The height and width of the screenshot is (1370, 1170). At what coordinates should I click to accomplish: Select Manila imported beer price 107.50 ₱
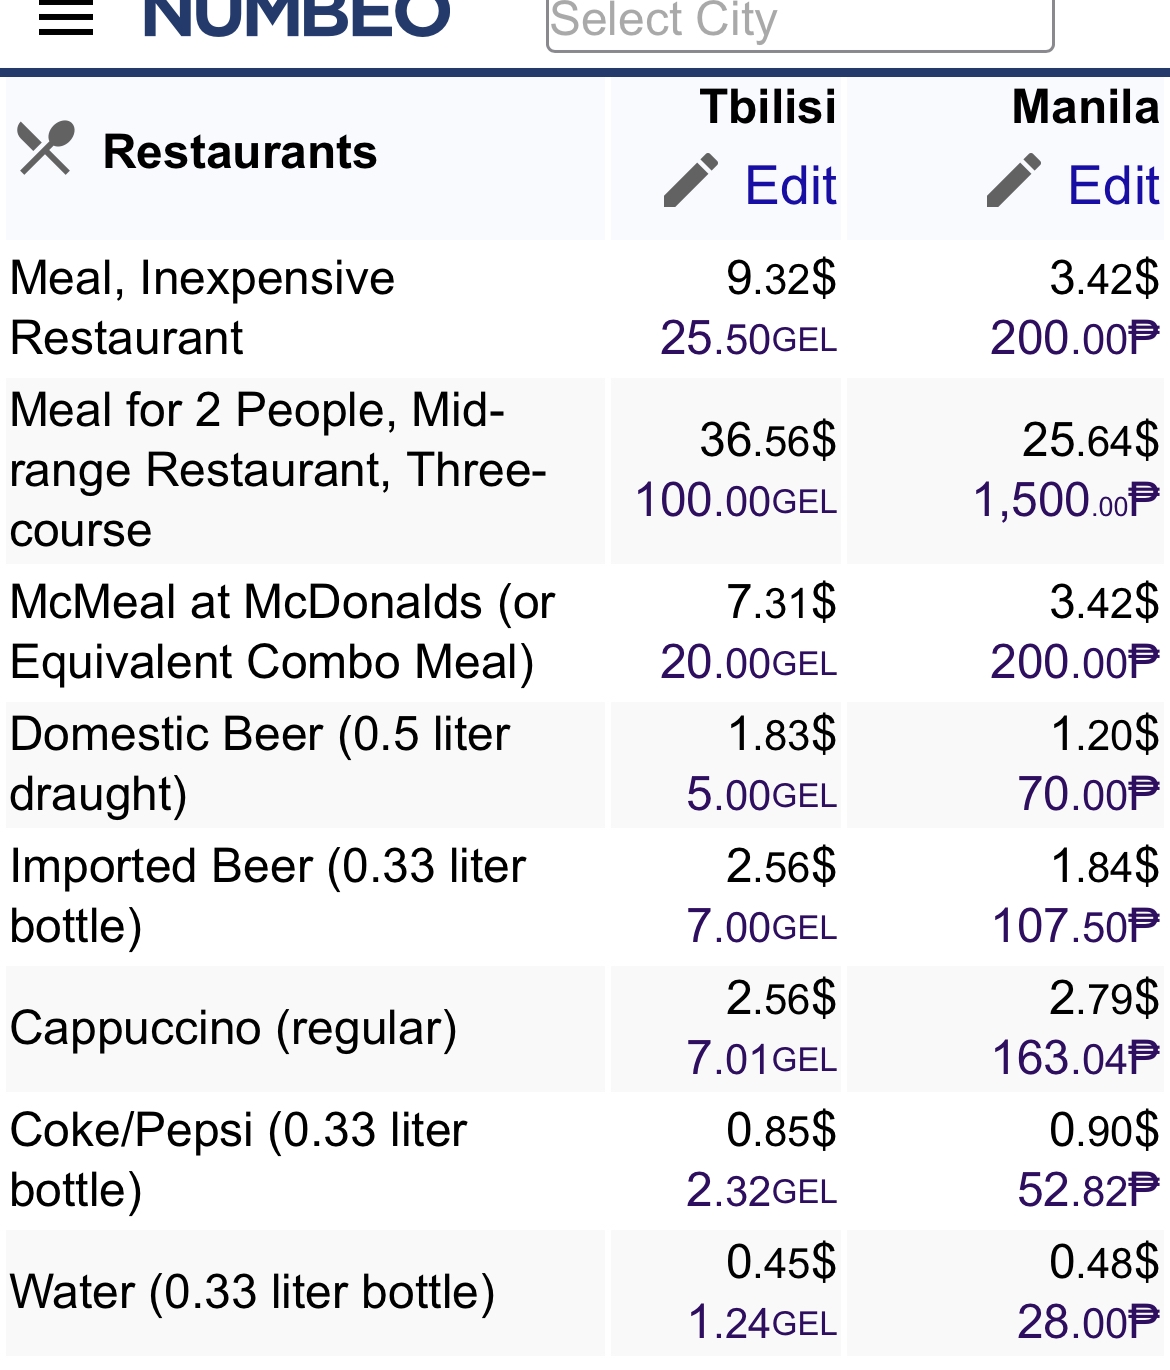click(1075, 927)
